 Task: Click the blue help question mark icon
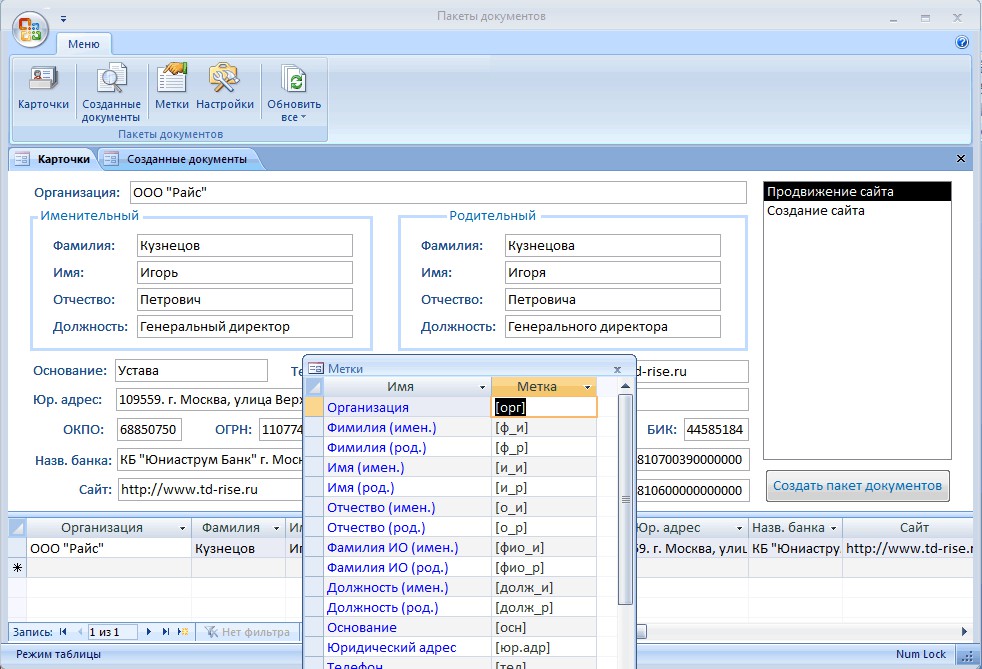(x=962, y=43)
